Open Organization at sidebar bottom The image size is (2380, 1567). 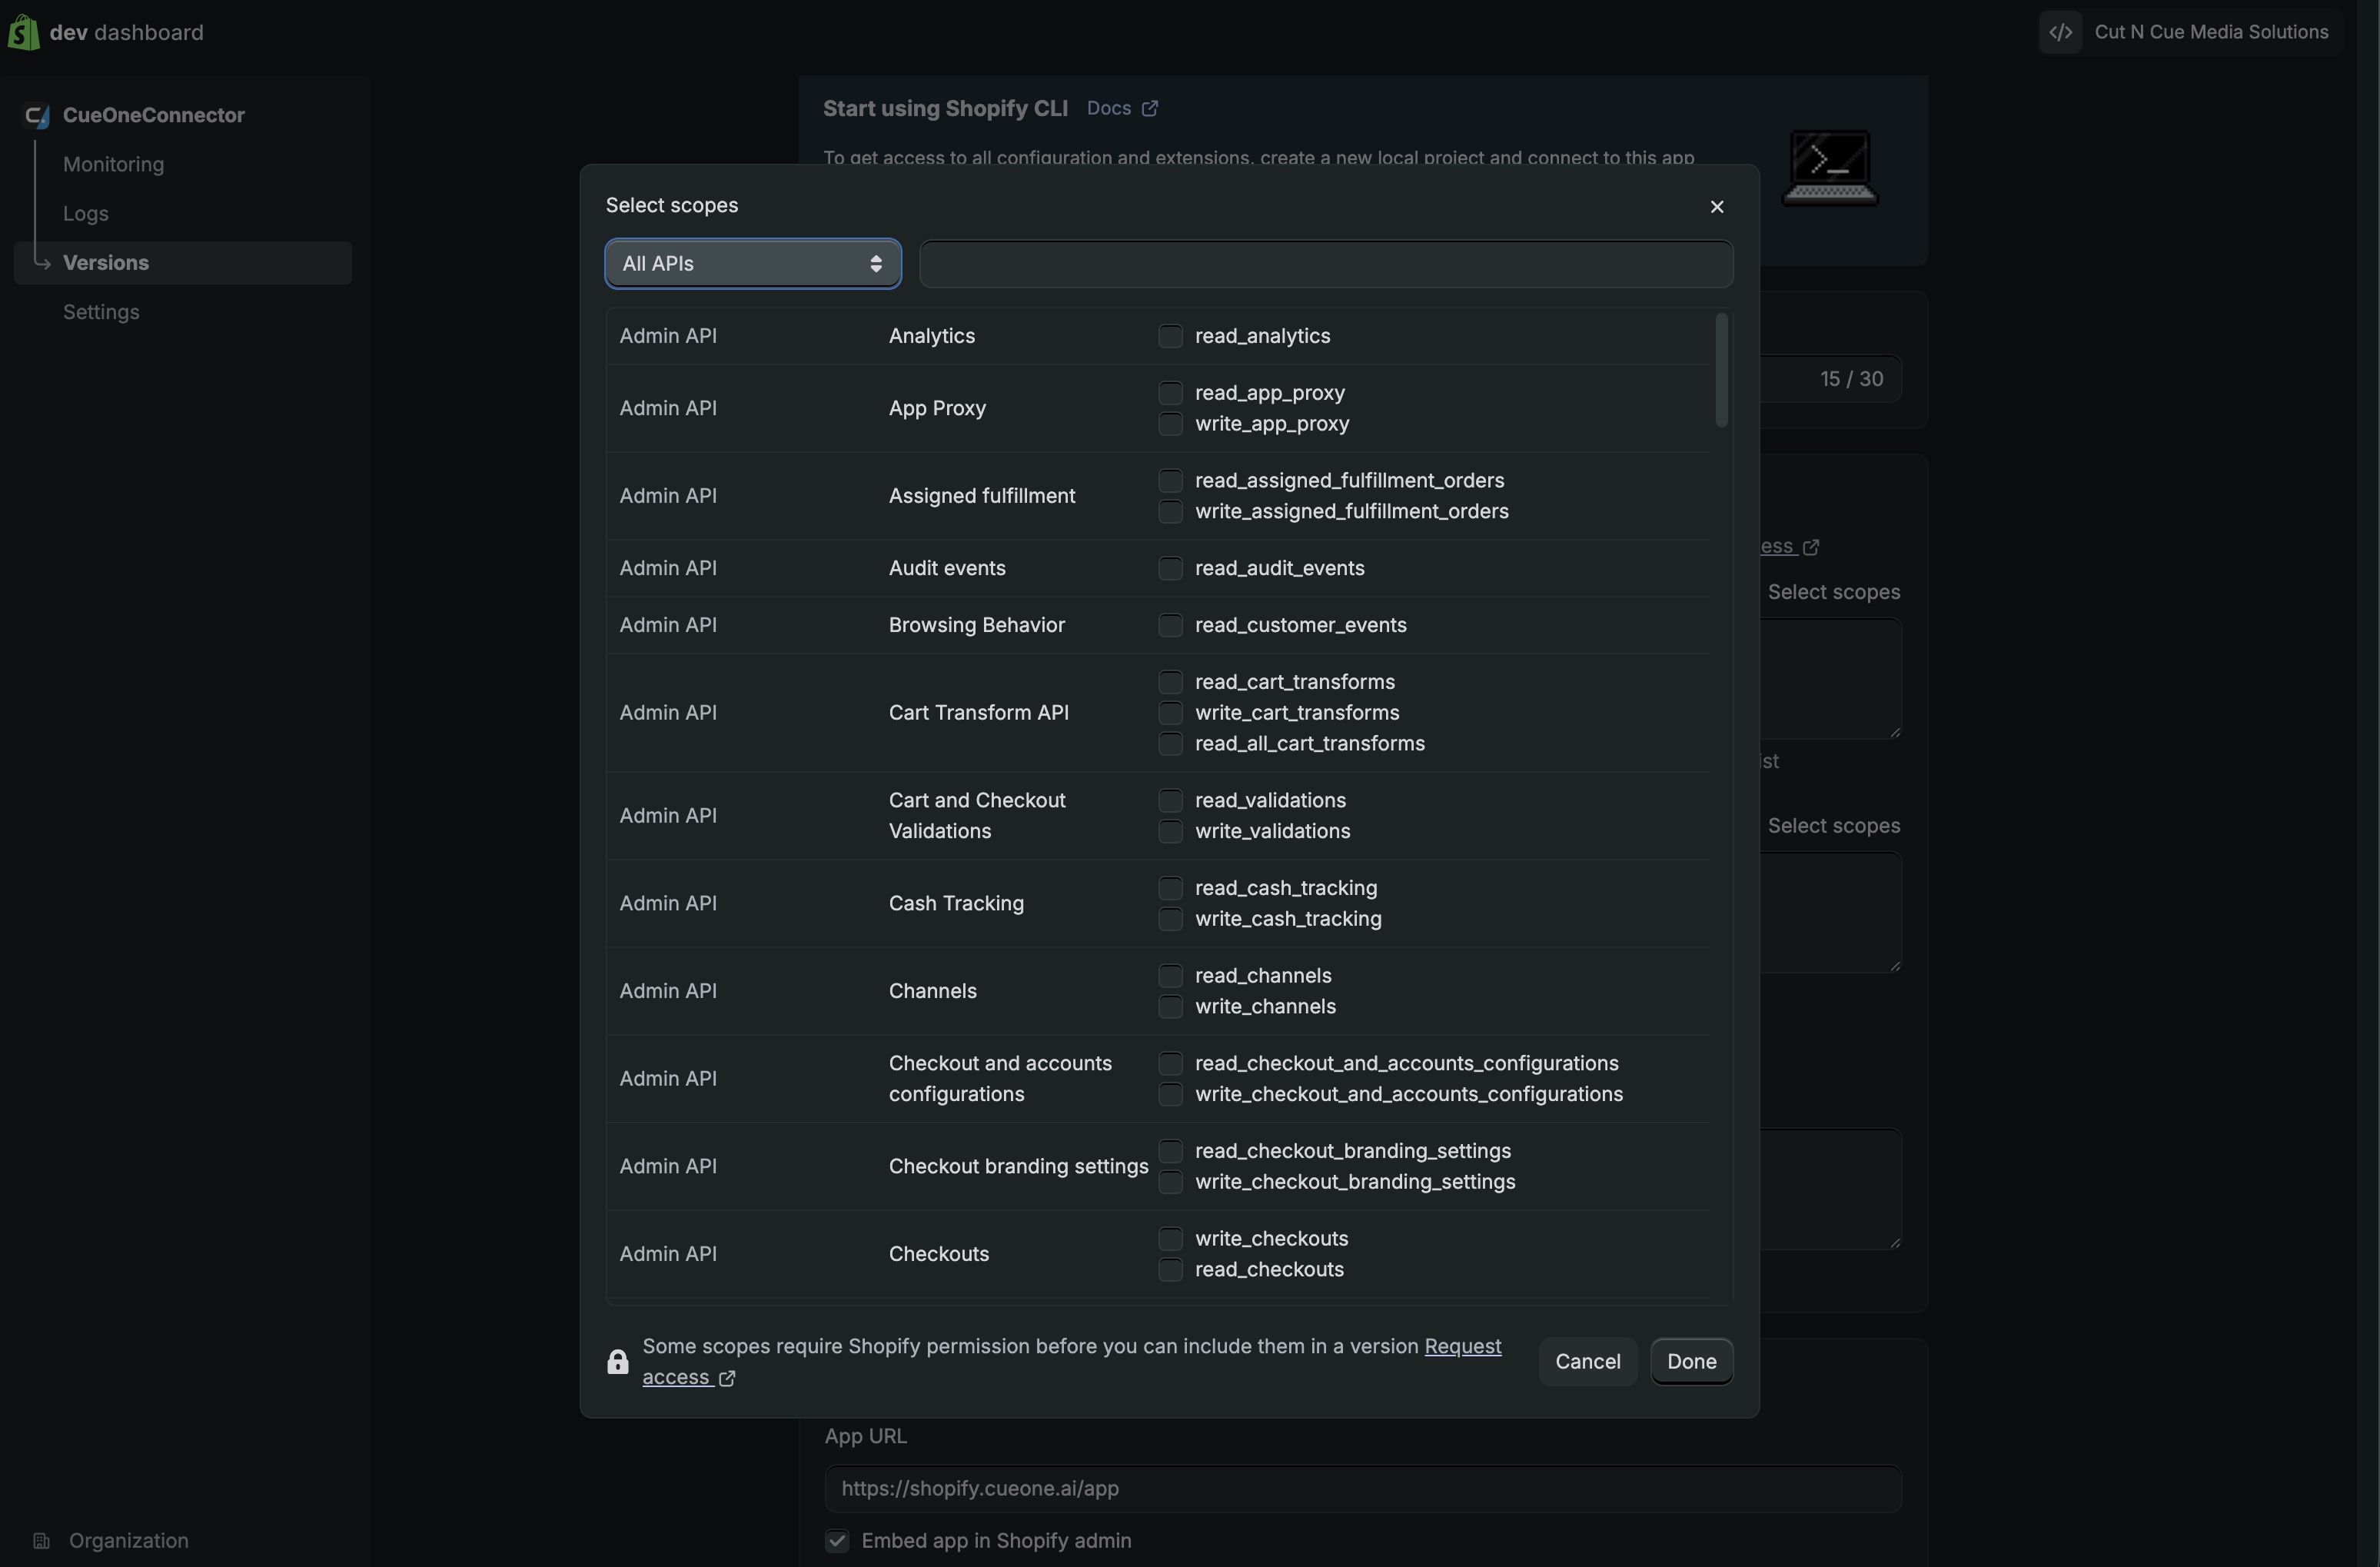[128, 1541]
